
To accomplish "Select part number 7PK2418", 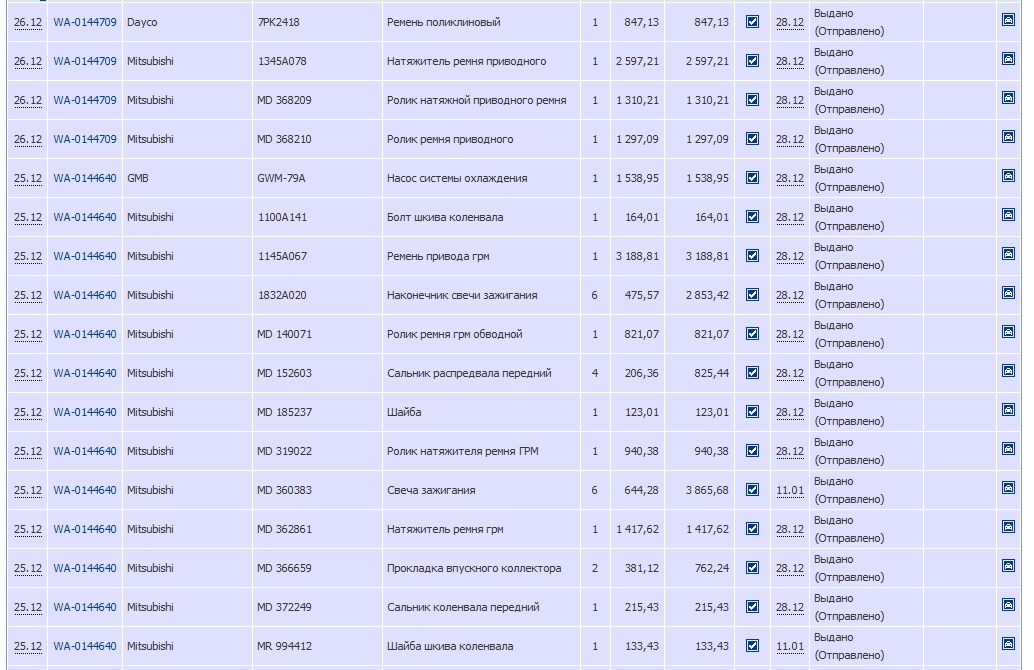I will coord(278,22).
